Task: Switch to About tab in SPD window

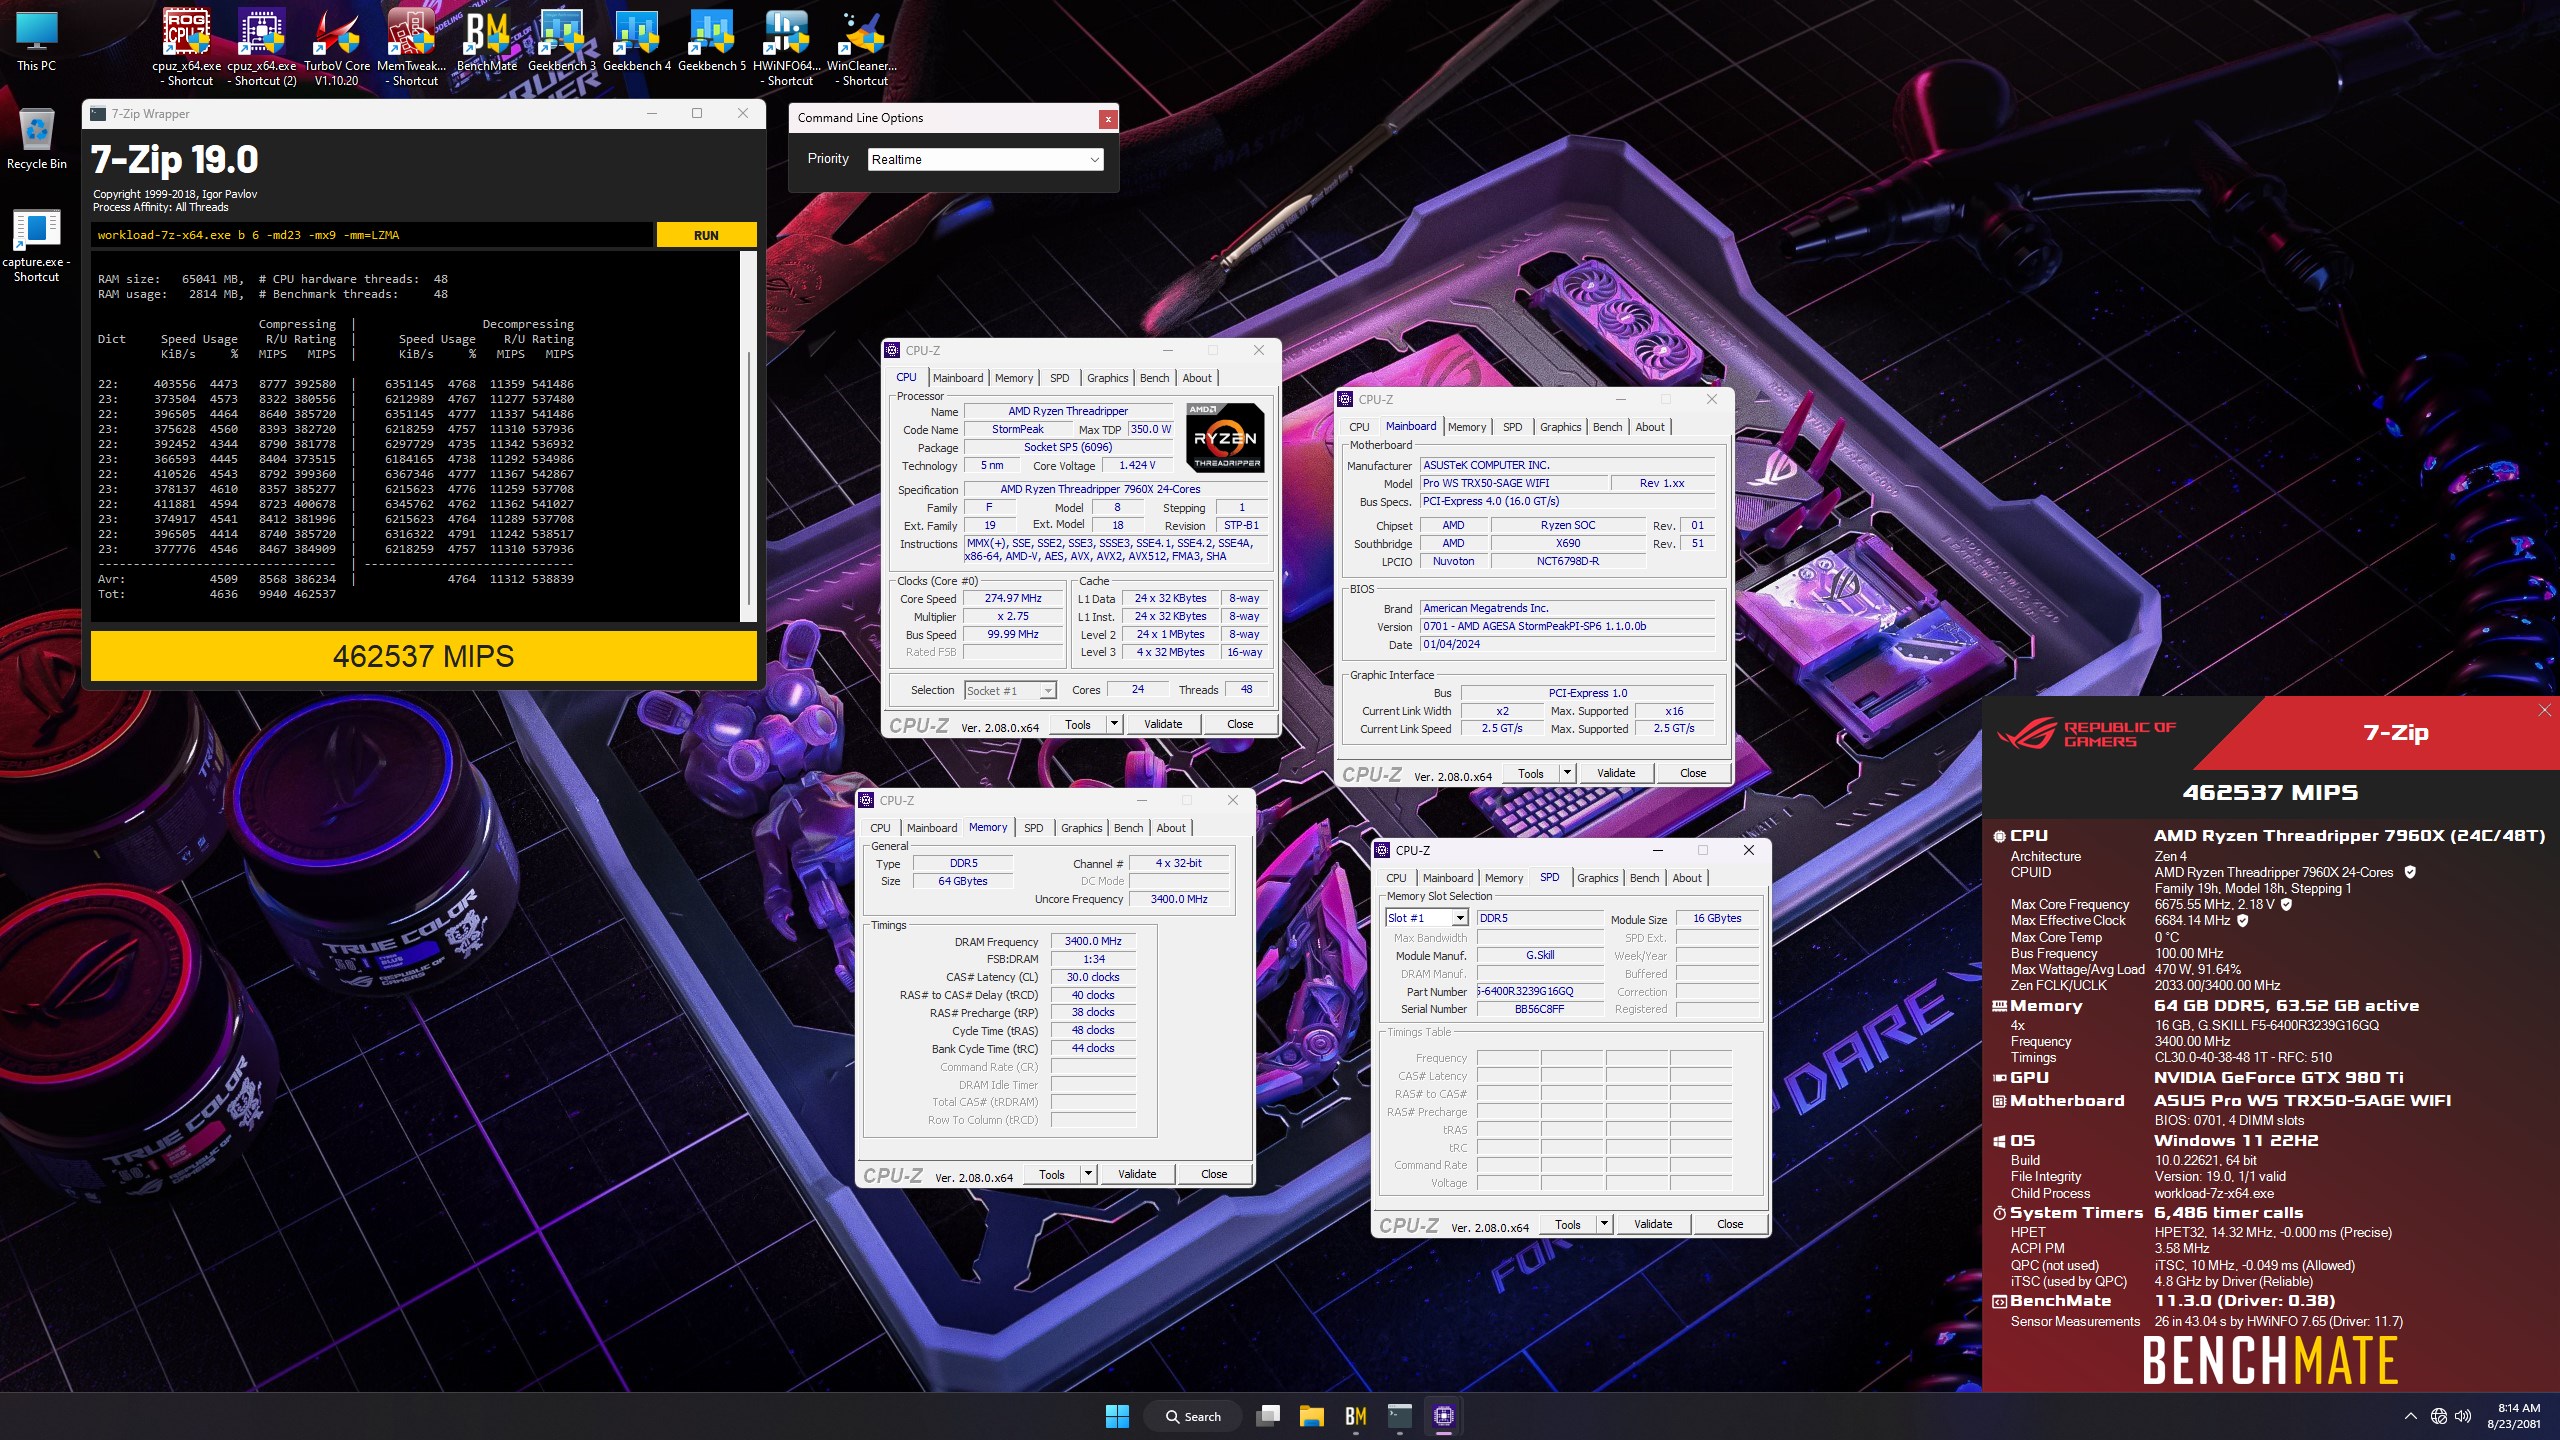Action: pos(1686,878)
